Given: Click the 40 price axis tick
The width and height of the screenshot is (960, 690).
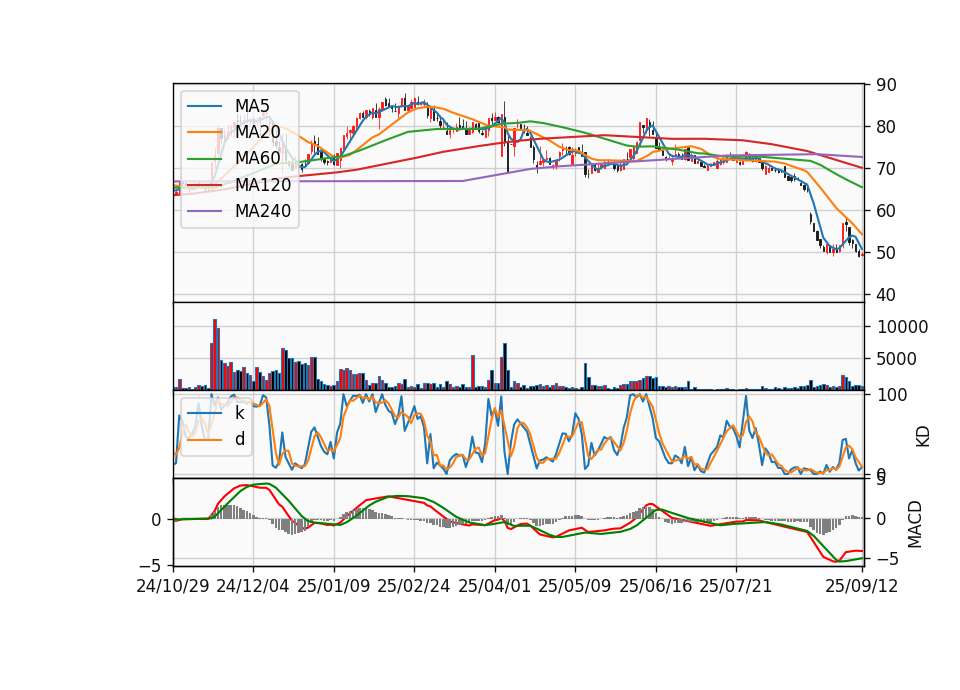Looking at the screenshot, I should pos(886,295).
